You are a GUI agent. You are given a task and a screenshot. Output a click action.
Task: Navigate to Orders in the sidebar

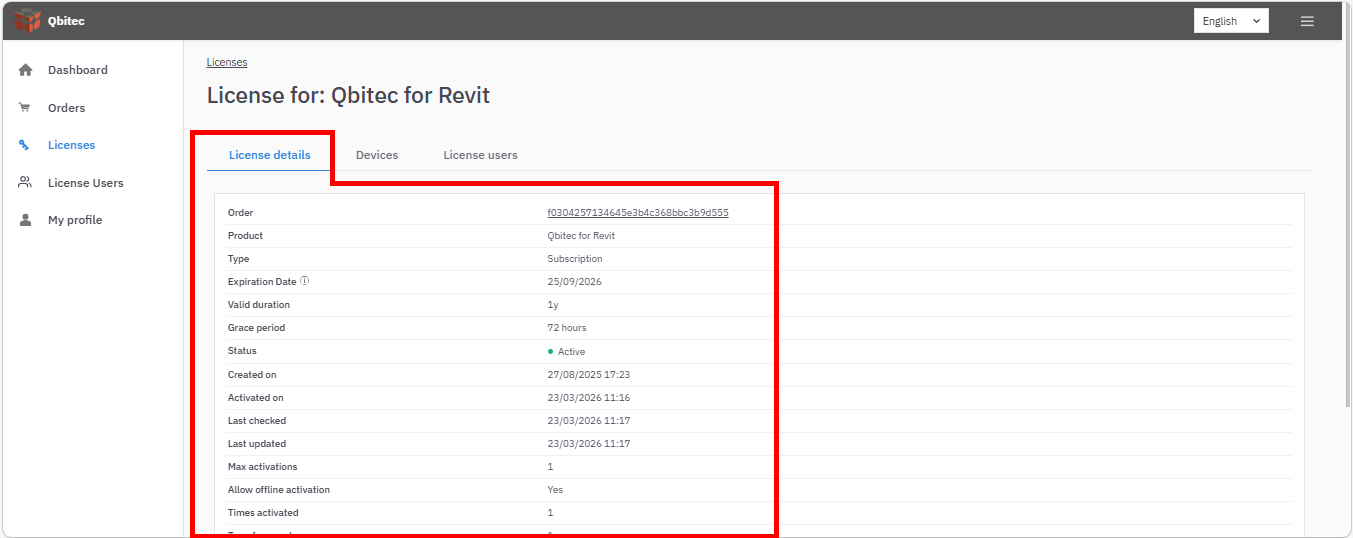[x=67, y=108]
